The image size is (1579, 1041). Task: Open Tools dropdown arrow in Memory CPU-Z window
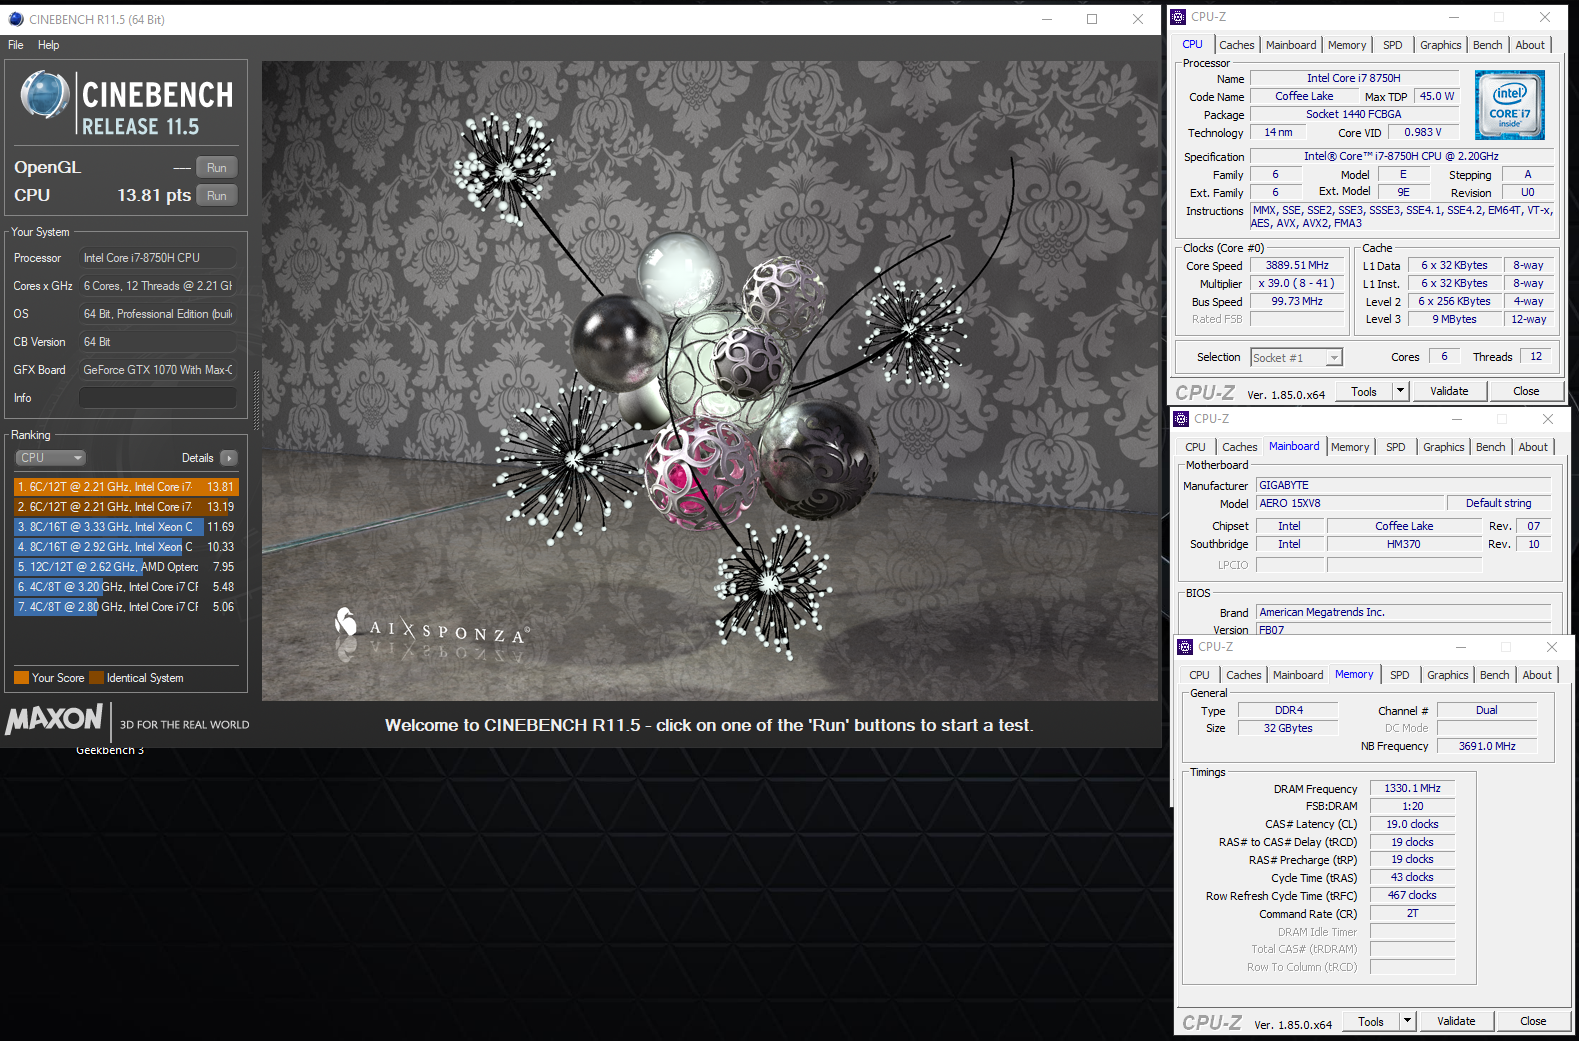click(1407, 1022)
